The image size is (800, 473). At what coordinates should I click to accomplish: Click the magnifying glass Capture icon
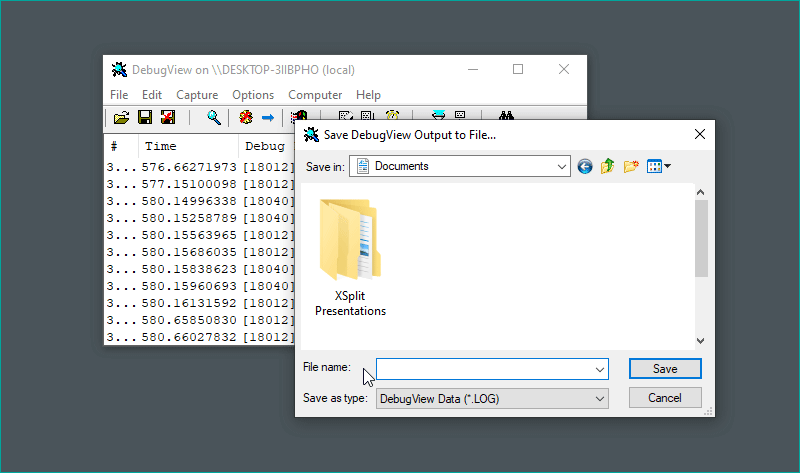(x=214, y=117)
